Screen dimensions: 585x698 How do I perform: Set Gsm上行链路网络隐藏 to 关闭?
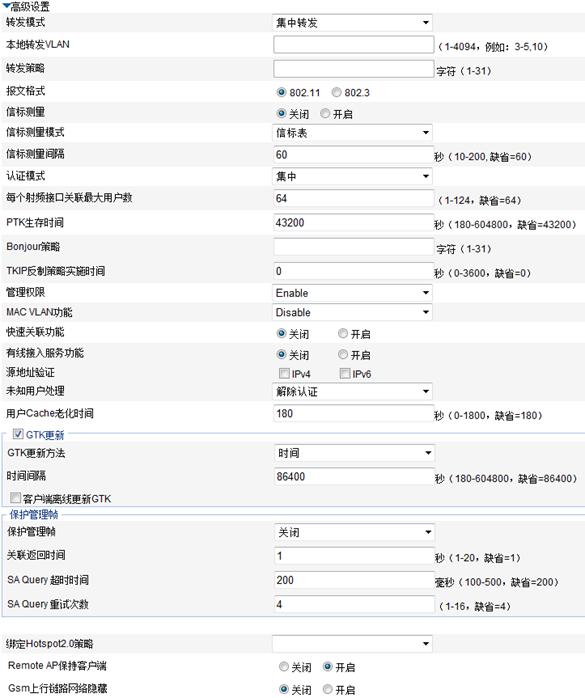point(284,689)
